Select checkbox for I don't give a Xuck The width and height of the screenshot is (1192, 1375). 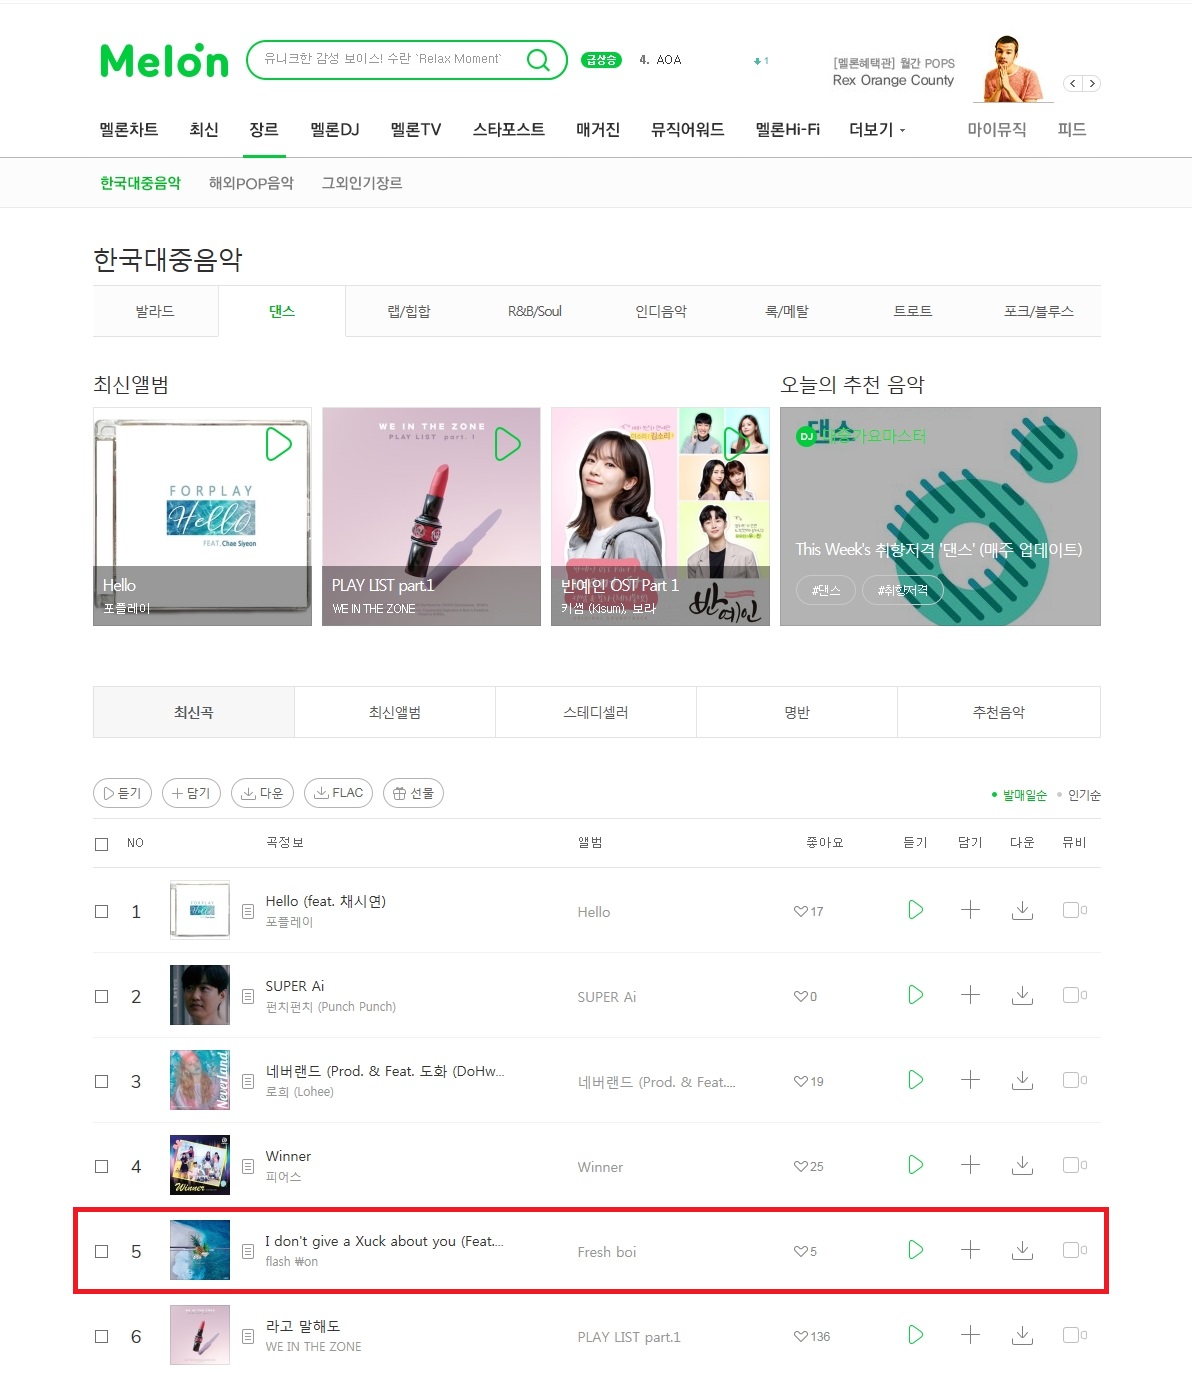101,1251
